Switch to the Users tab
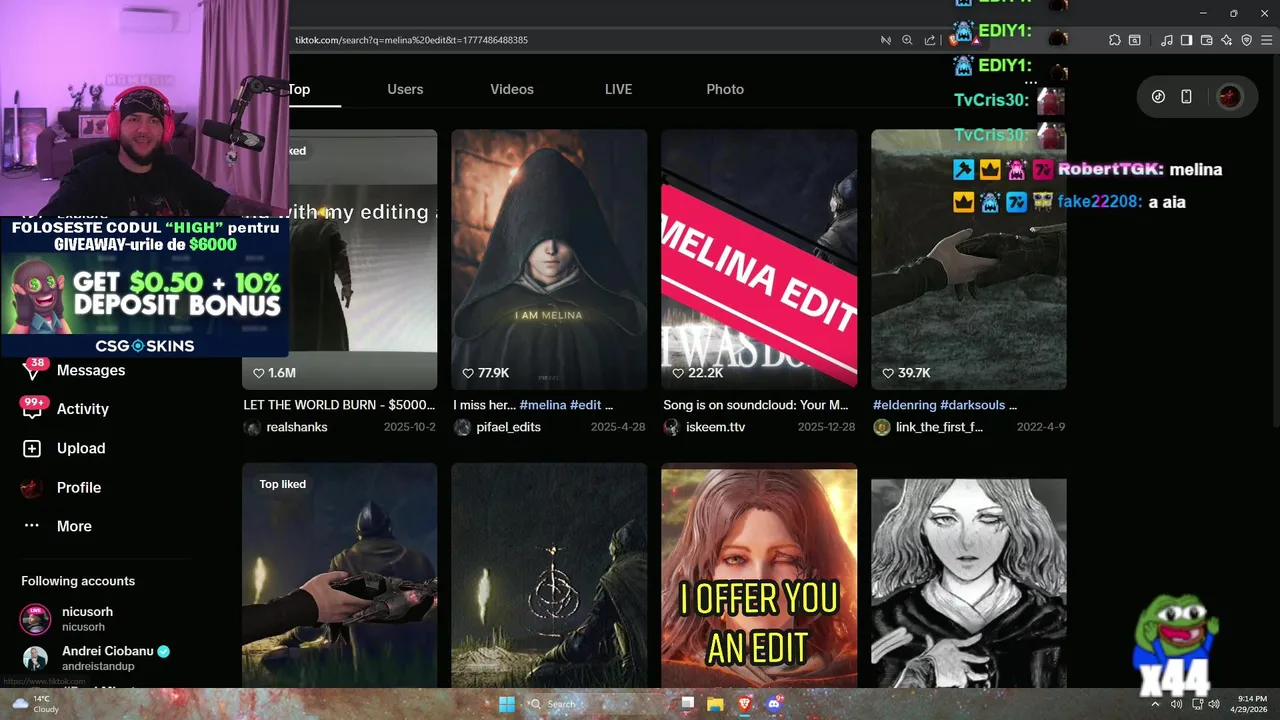The width and height of the screenshot is (1280, 720). click(405, 89)
